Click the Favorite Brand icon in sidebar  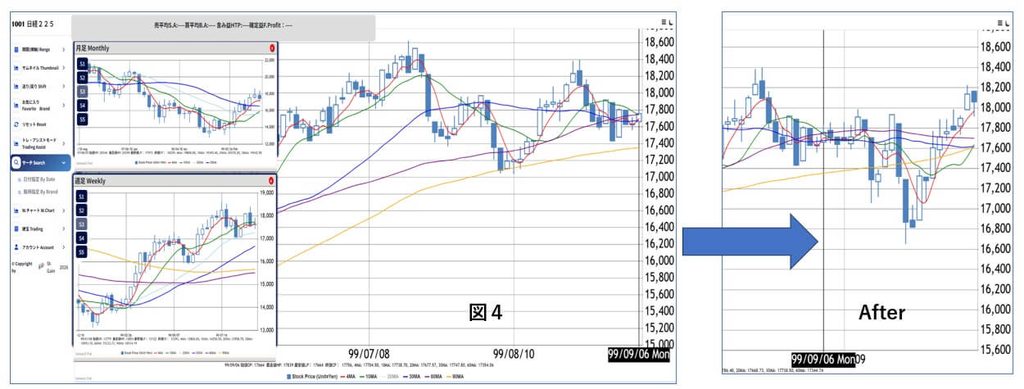[x=16, y=105]
